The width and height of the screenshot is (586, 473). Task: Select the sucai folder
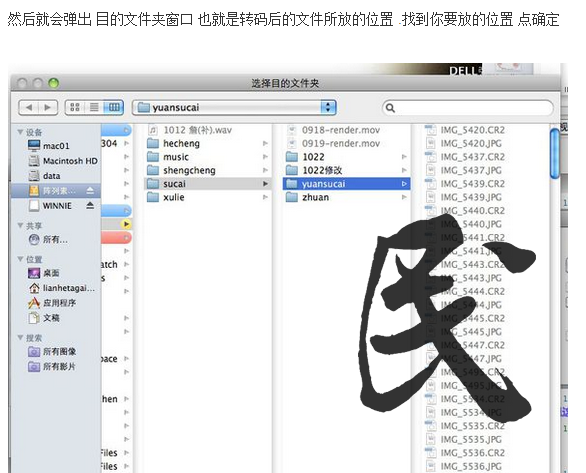[207, 184]
